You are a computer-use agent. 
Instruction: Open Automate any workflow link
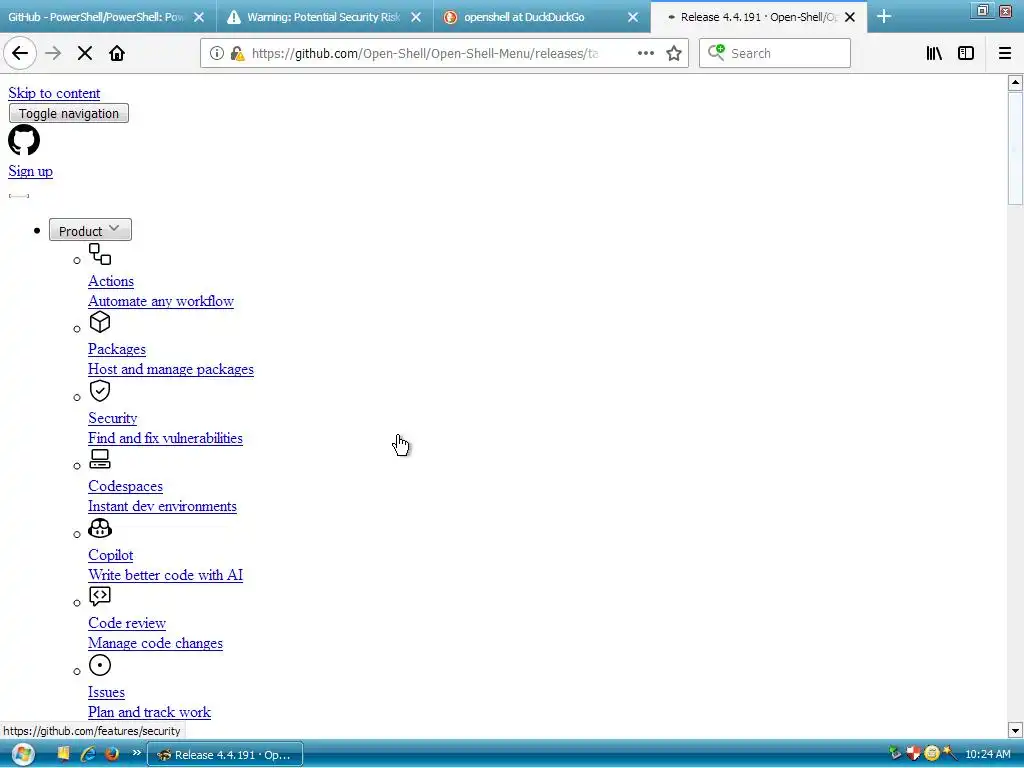point(161,301)
